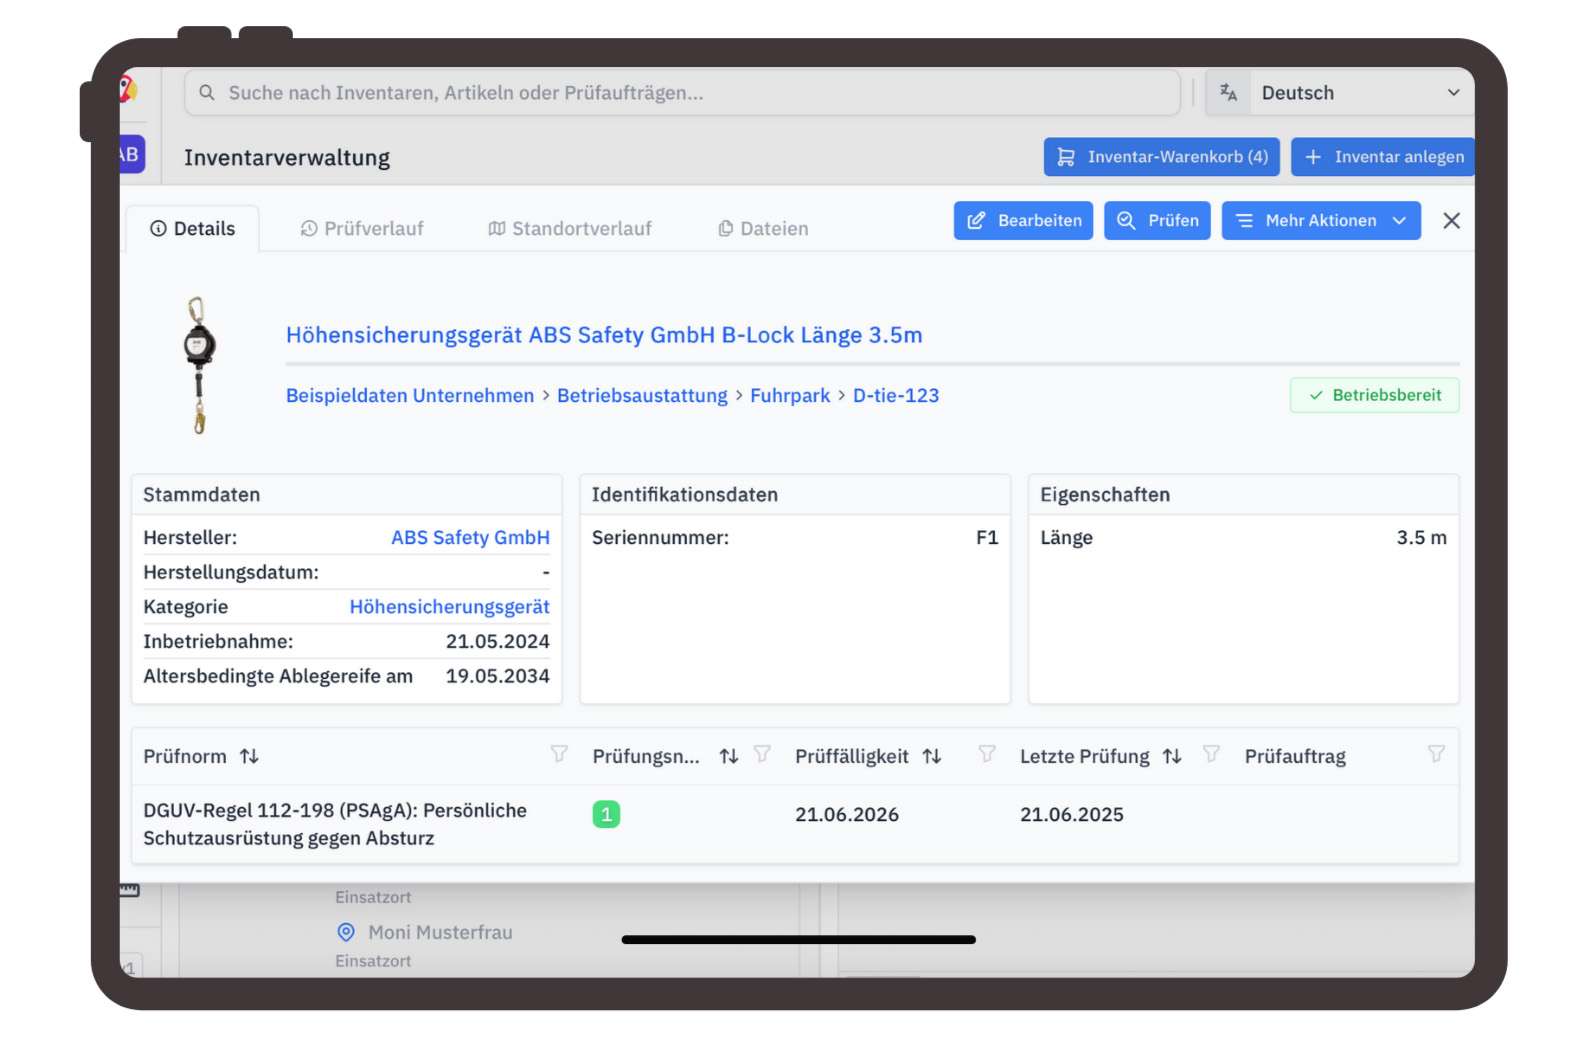Screen dimensions: 1587x1047
Task: Click the search field for Inventare
Action: click(x=682, y=93)
